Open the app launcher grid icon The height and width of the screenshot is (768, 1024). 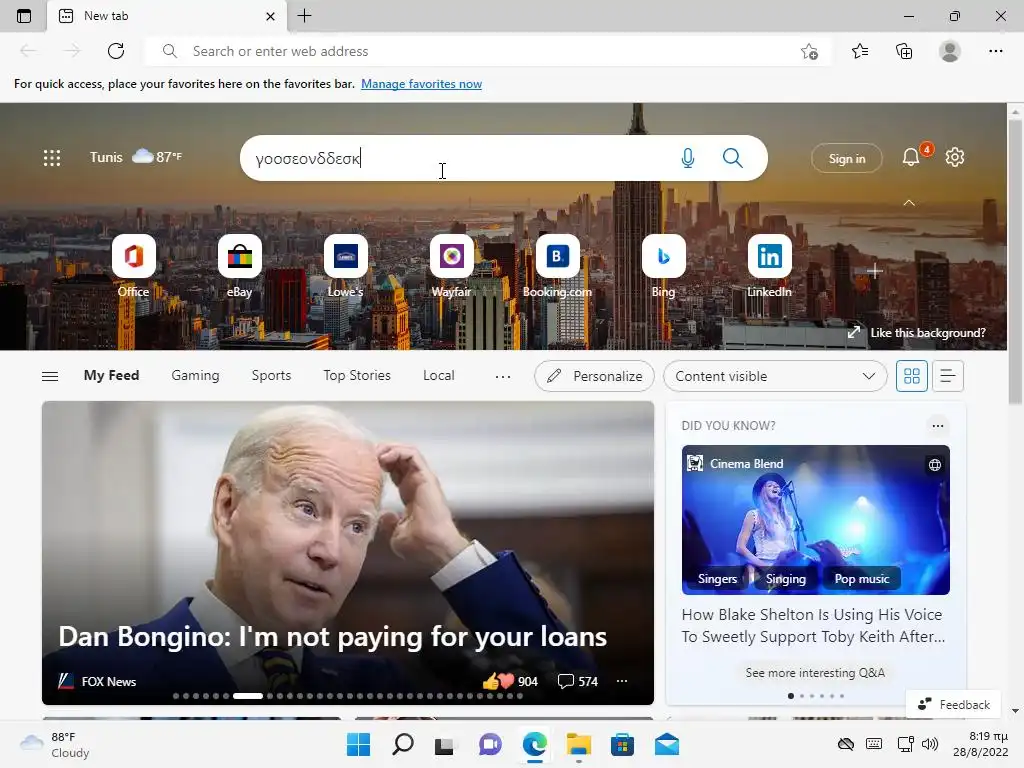tap(52, 157)
